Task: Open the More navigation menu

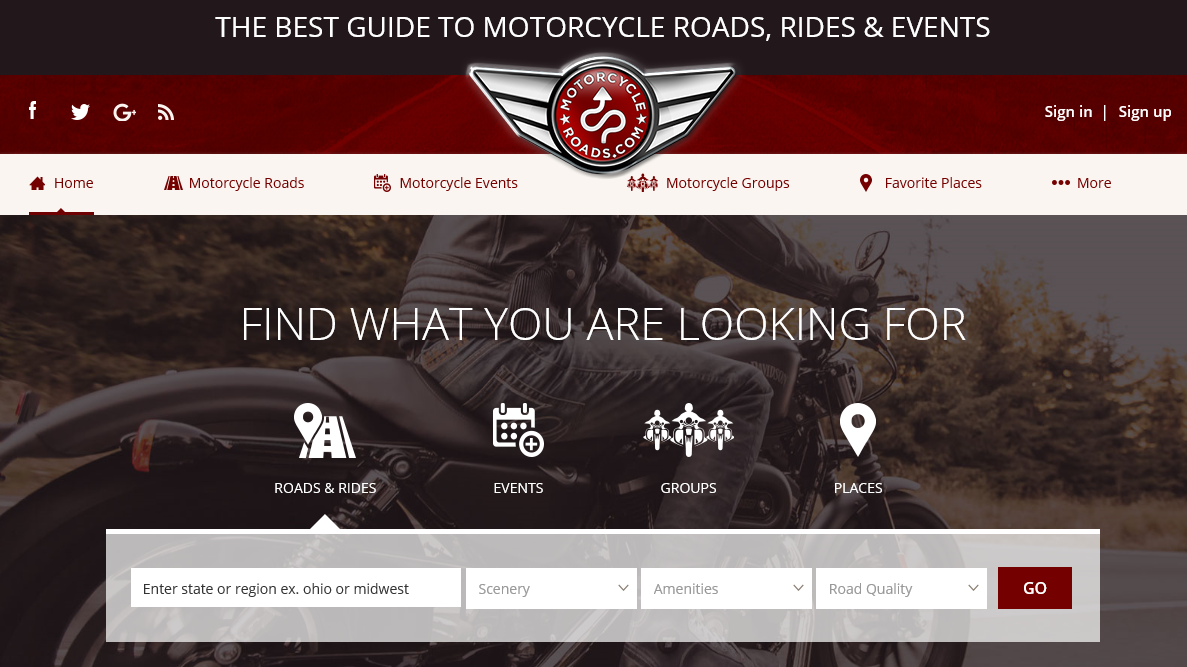Action: click(x=1081, y=183)
